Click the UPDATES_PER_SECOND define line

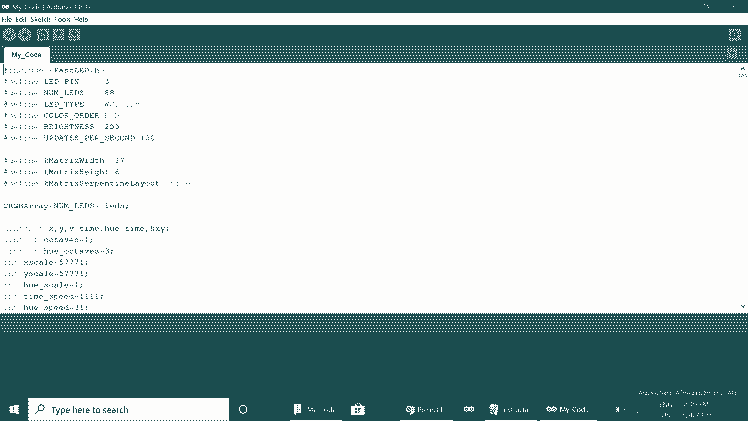[x=79, y=138]
